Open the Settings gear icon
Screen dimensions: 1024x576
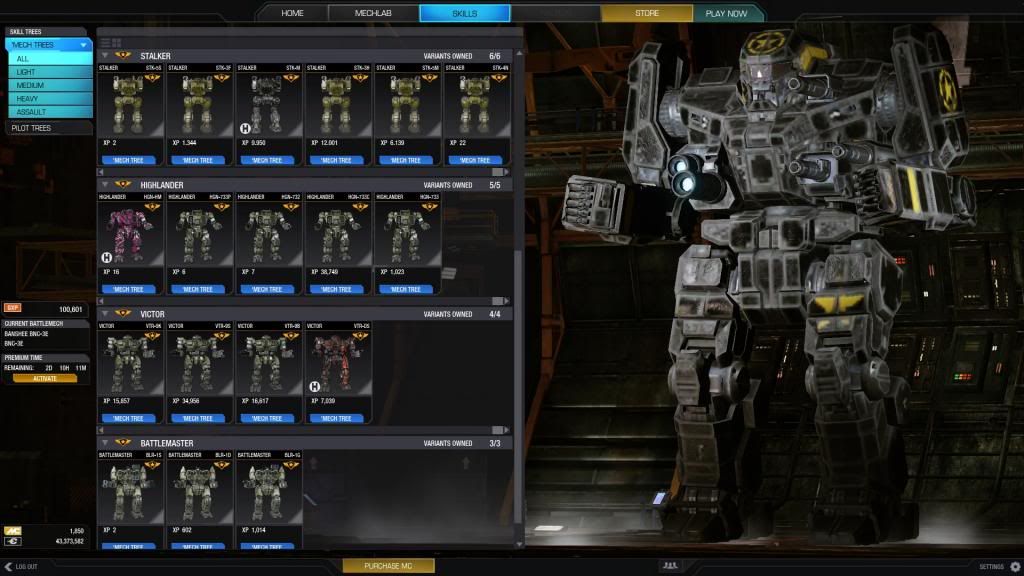click(1015, 566)
